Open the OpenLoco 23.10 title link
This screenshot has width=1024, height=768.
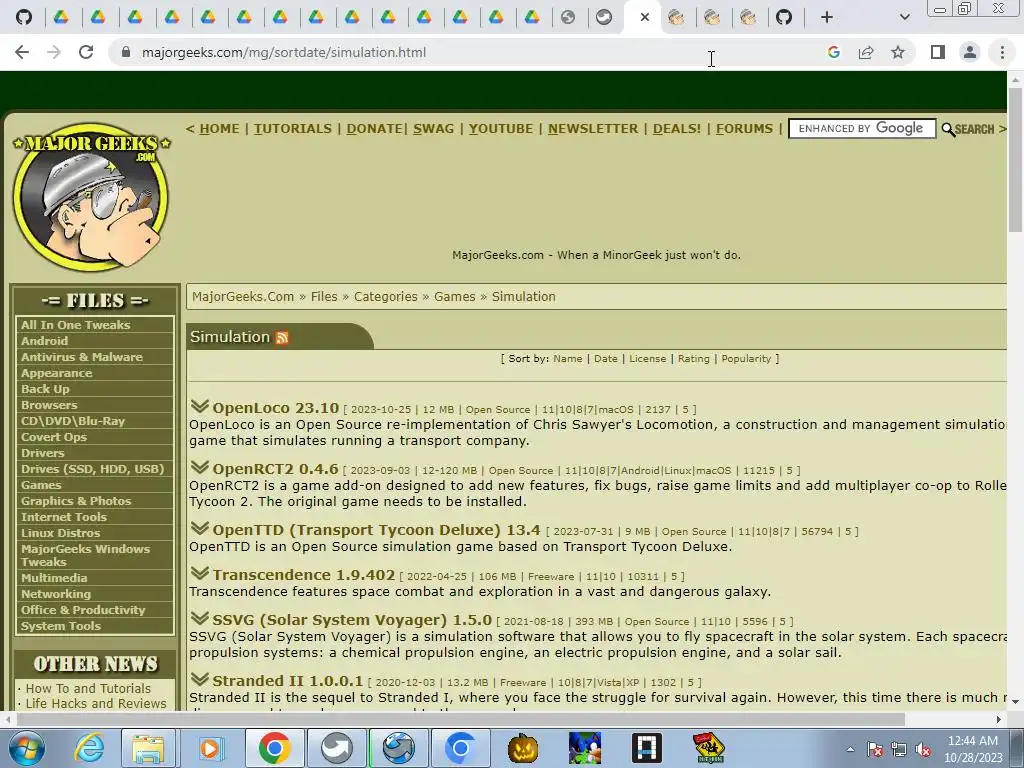tap(276, 408)
